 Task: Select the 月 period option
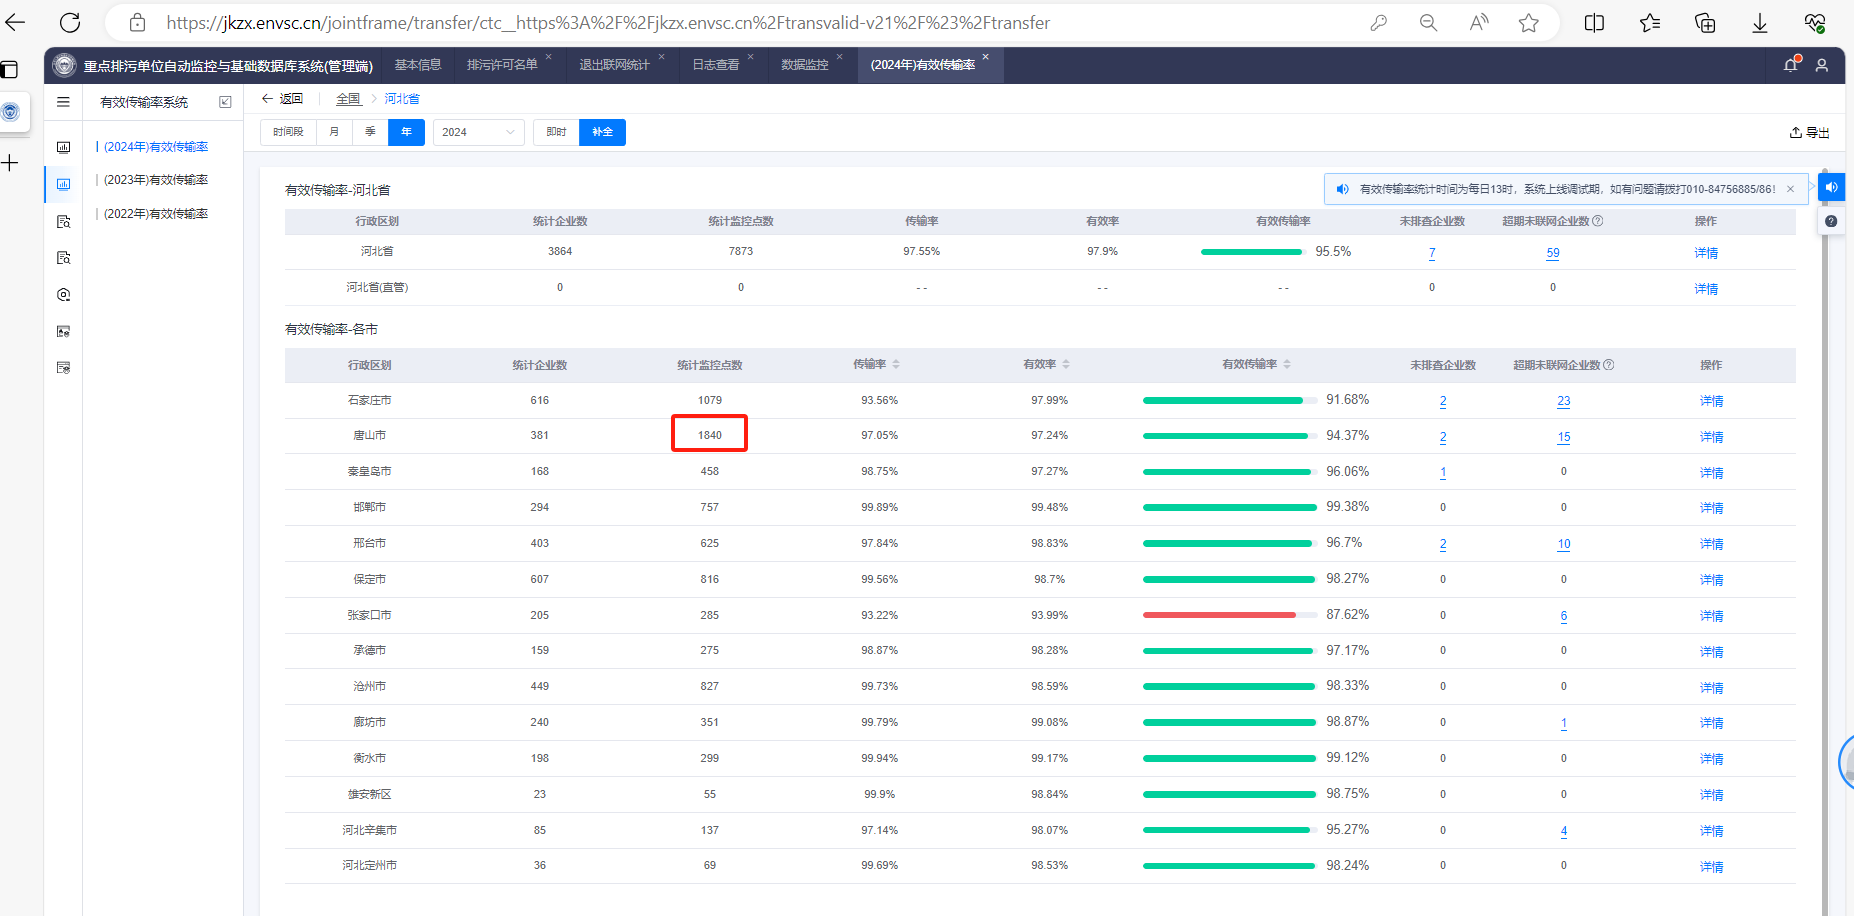(334, 132)
